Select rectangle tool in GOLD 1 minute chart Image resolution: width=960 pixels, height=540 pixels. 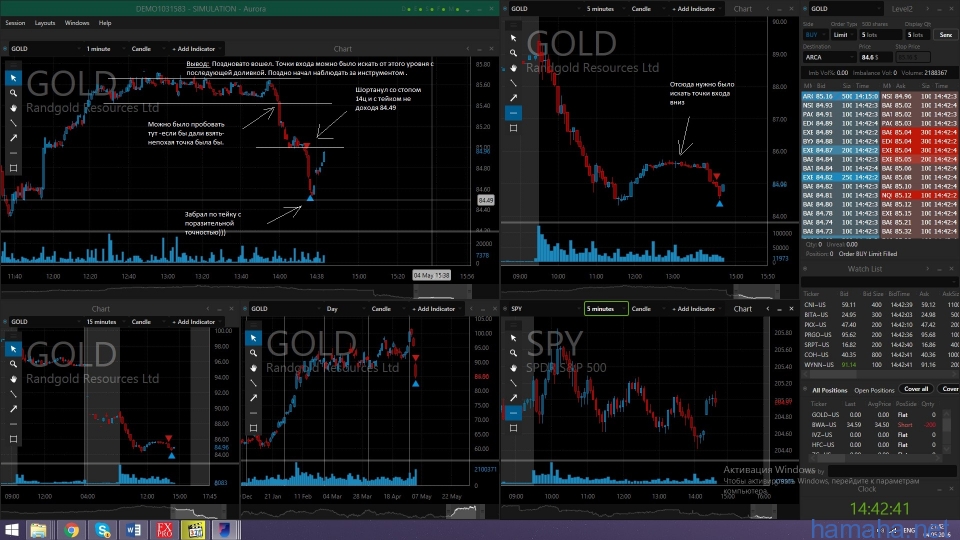click(13, 168)
